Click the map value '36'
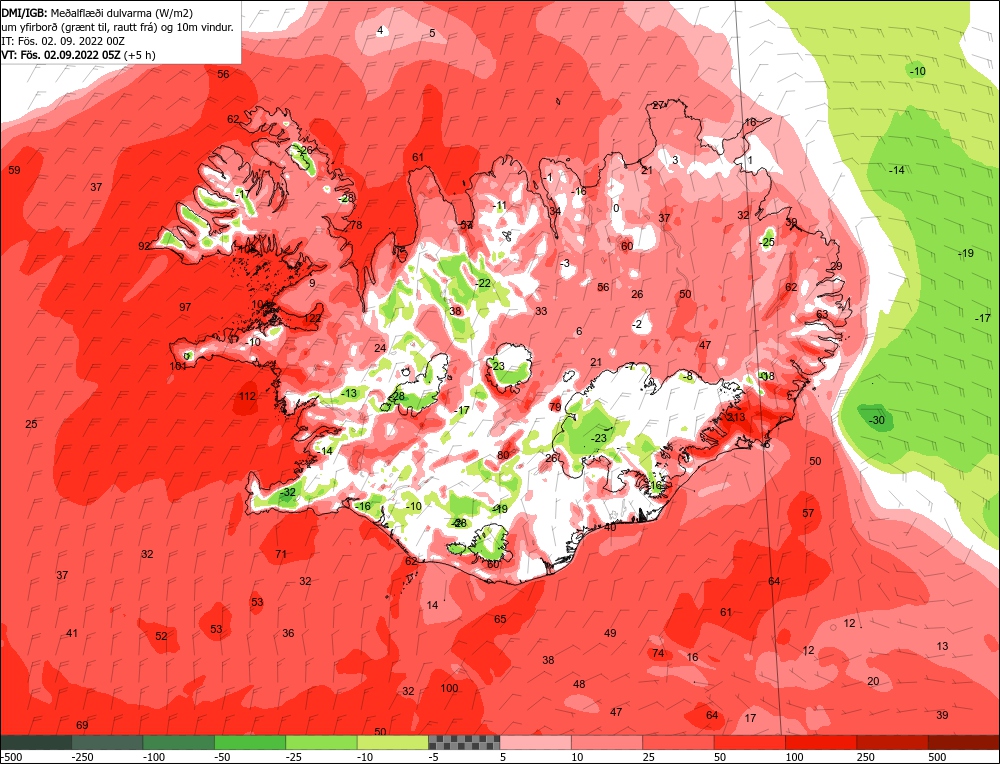 pyautogui.click(x=288, y=633)
